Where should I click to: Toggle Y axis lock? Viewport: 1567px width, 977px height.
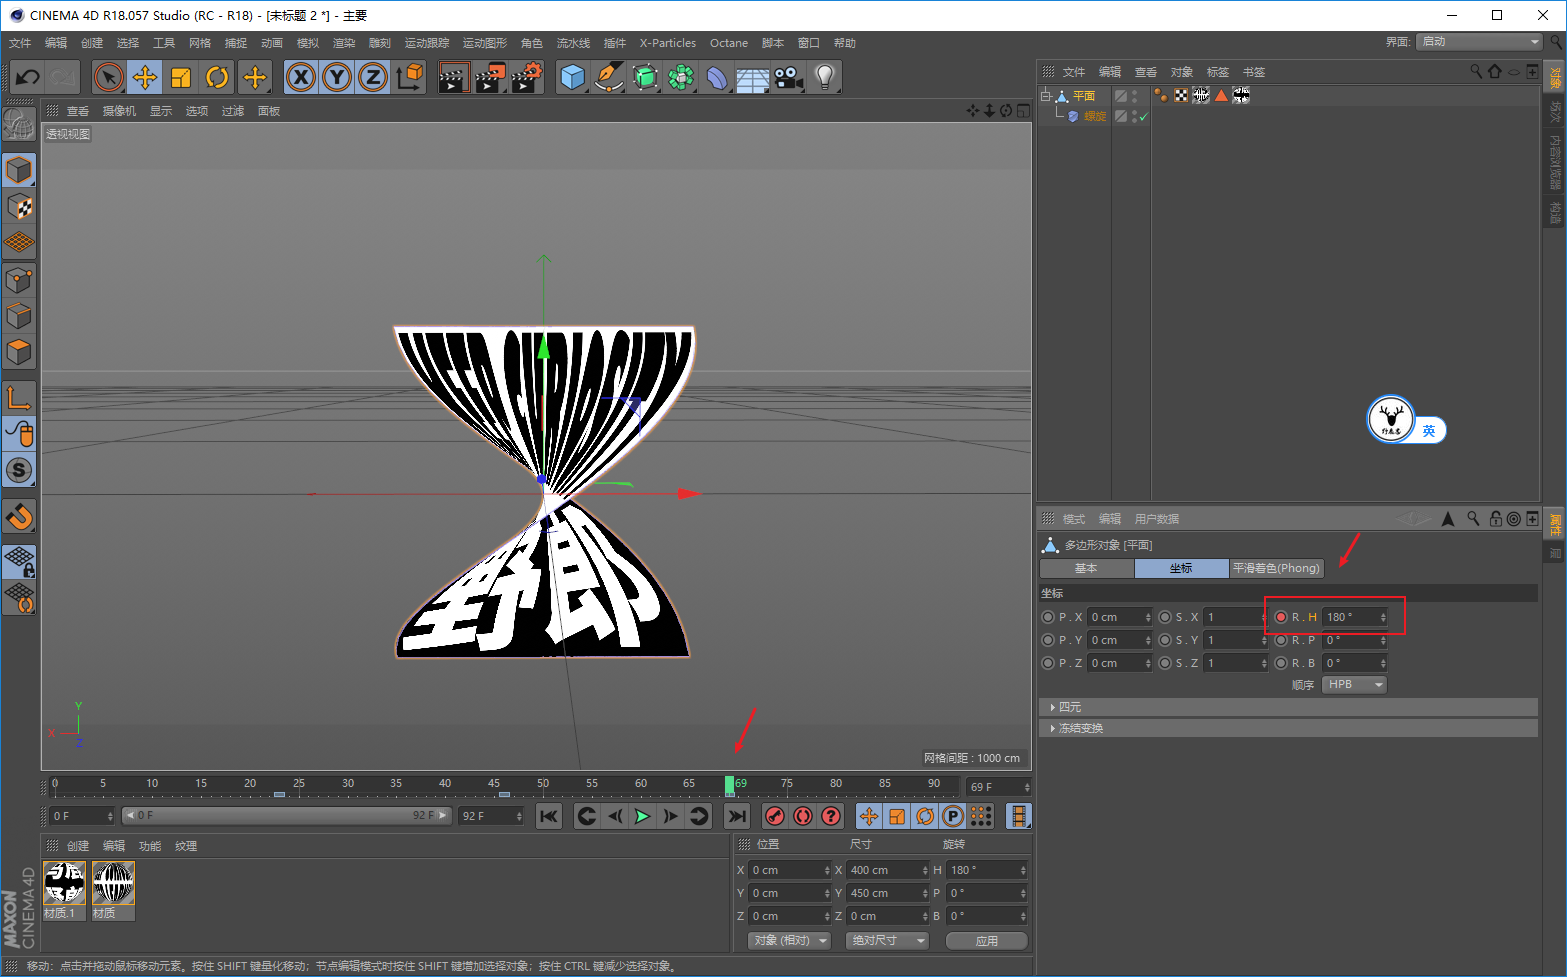tap(337, 77)
